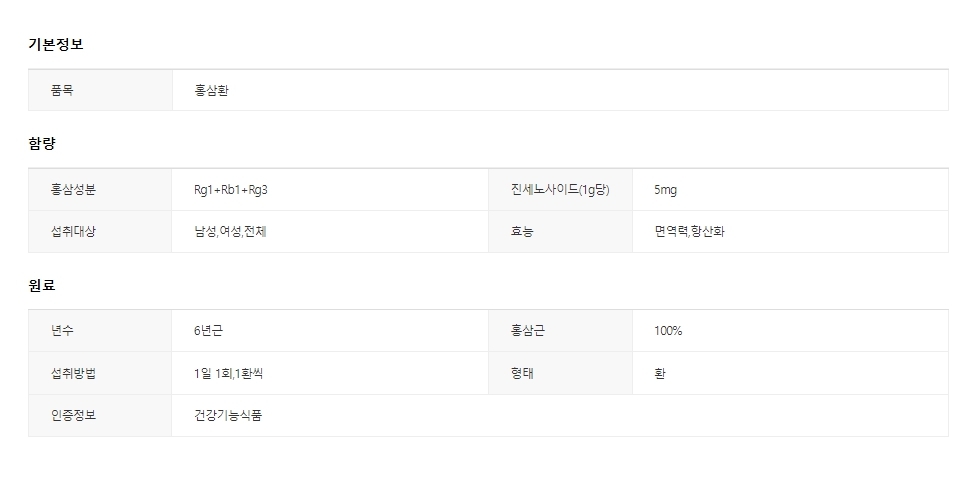Click the Rg1+Rb1+Rg3 value text
972x479 pixels.
231,189
